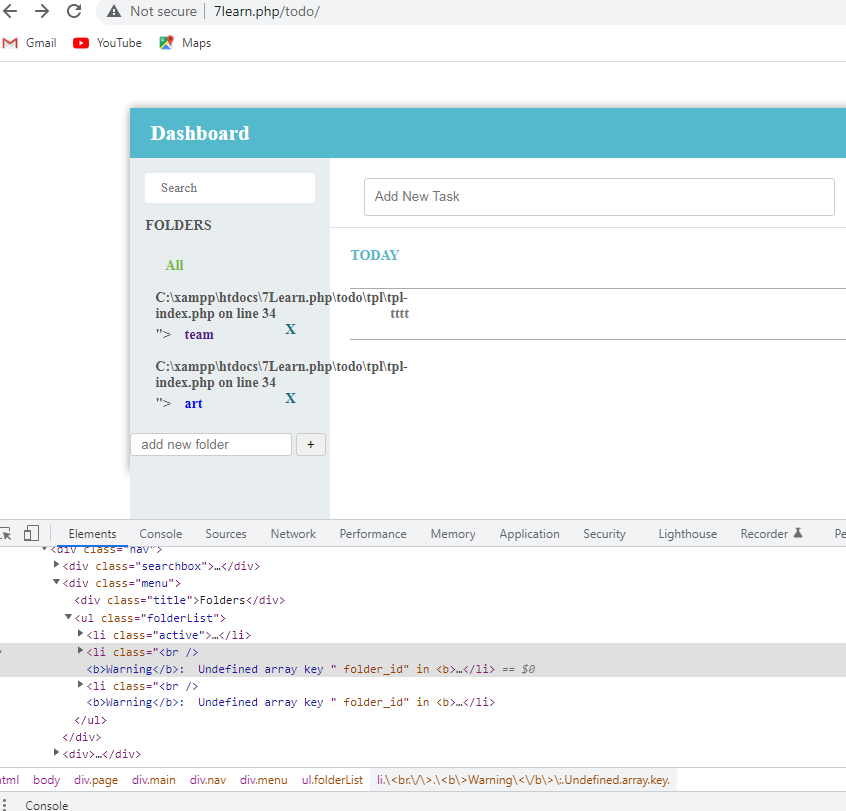846x811 pixels.
Task: Click the TODAY section heading
Action: pos(375,255)
